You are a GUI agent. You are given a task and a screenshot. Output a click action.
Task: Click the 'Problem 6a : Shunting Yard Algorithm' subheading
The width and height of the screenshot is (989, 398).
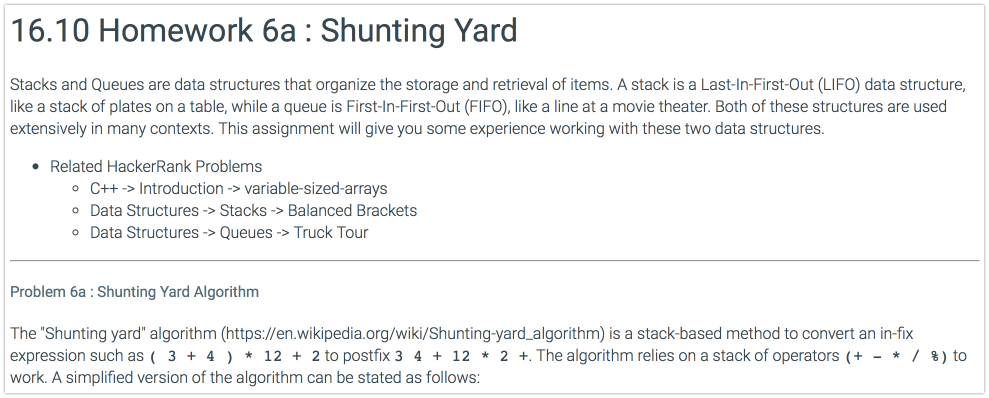(134, 292)
